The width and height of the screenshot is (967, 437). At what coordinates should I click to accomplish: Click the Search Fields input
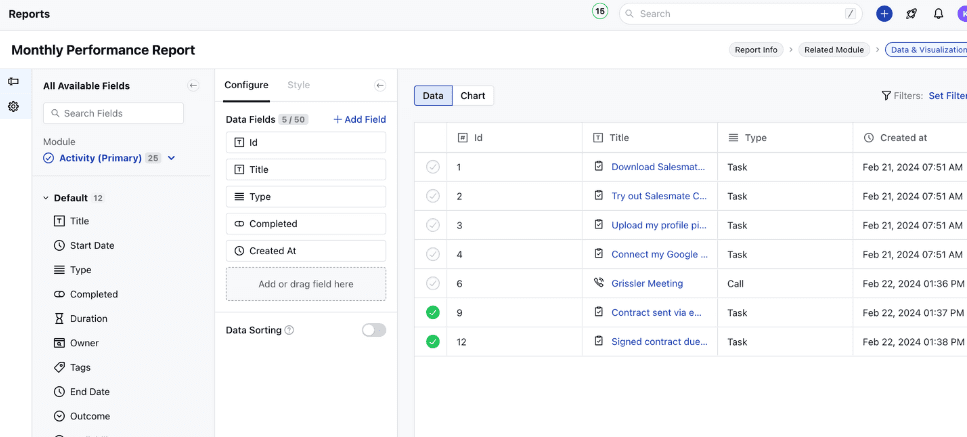pos(113,113)
